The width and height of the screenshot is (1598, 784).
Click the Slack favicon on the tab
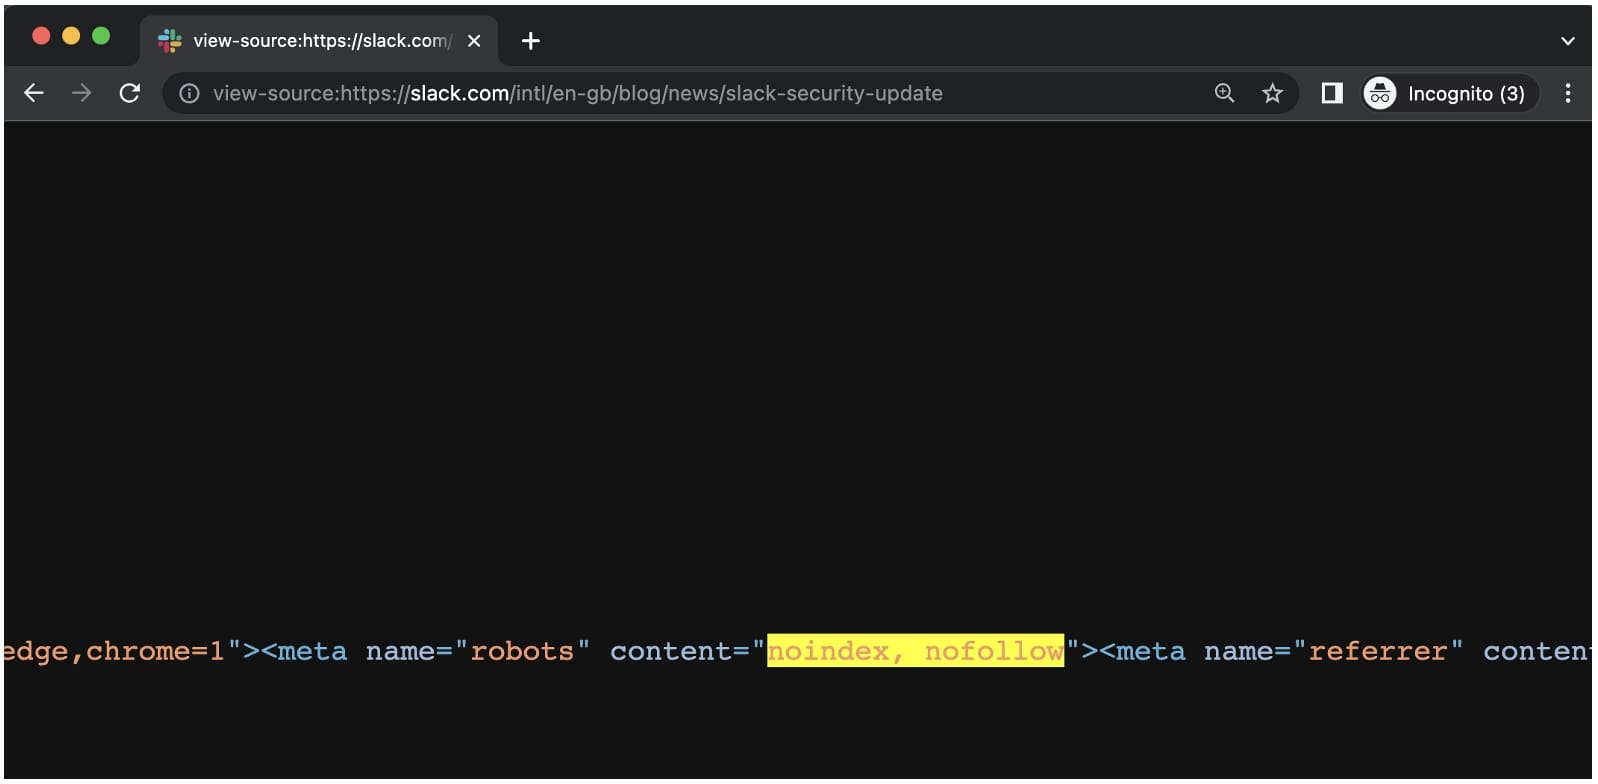pyautogui.click(x=170, y=41)
